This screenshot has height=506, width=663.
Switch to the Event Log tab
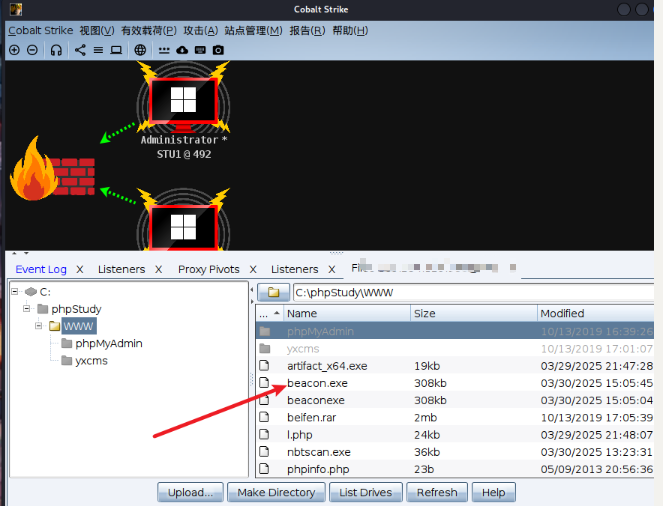point(41,269)
